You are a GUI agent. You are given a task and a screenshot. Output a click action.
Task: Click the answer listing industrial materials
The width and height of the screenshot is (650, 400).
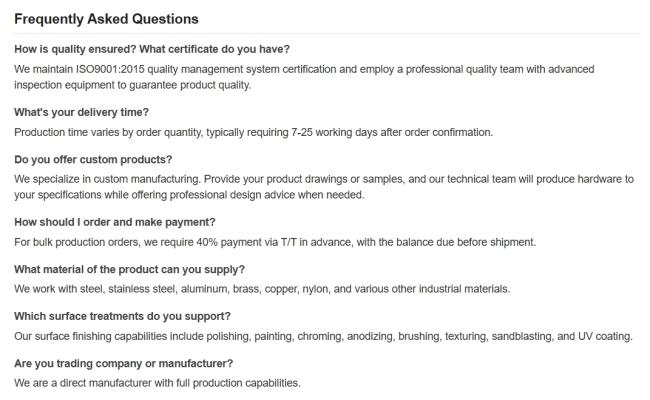[x=262, y=289]
